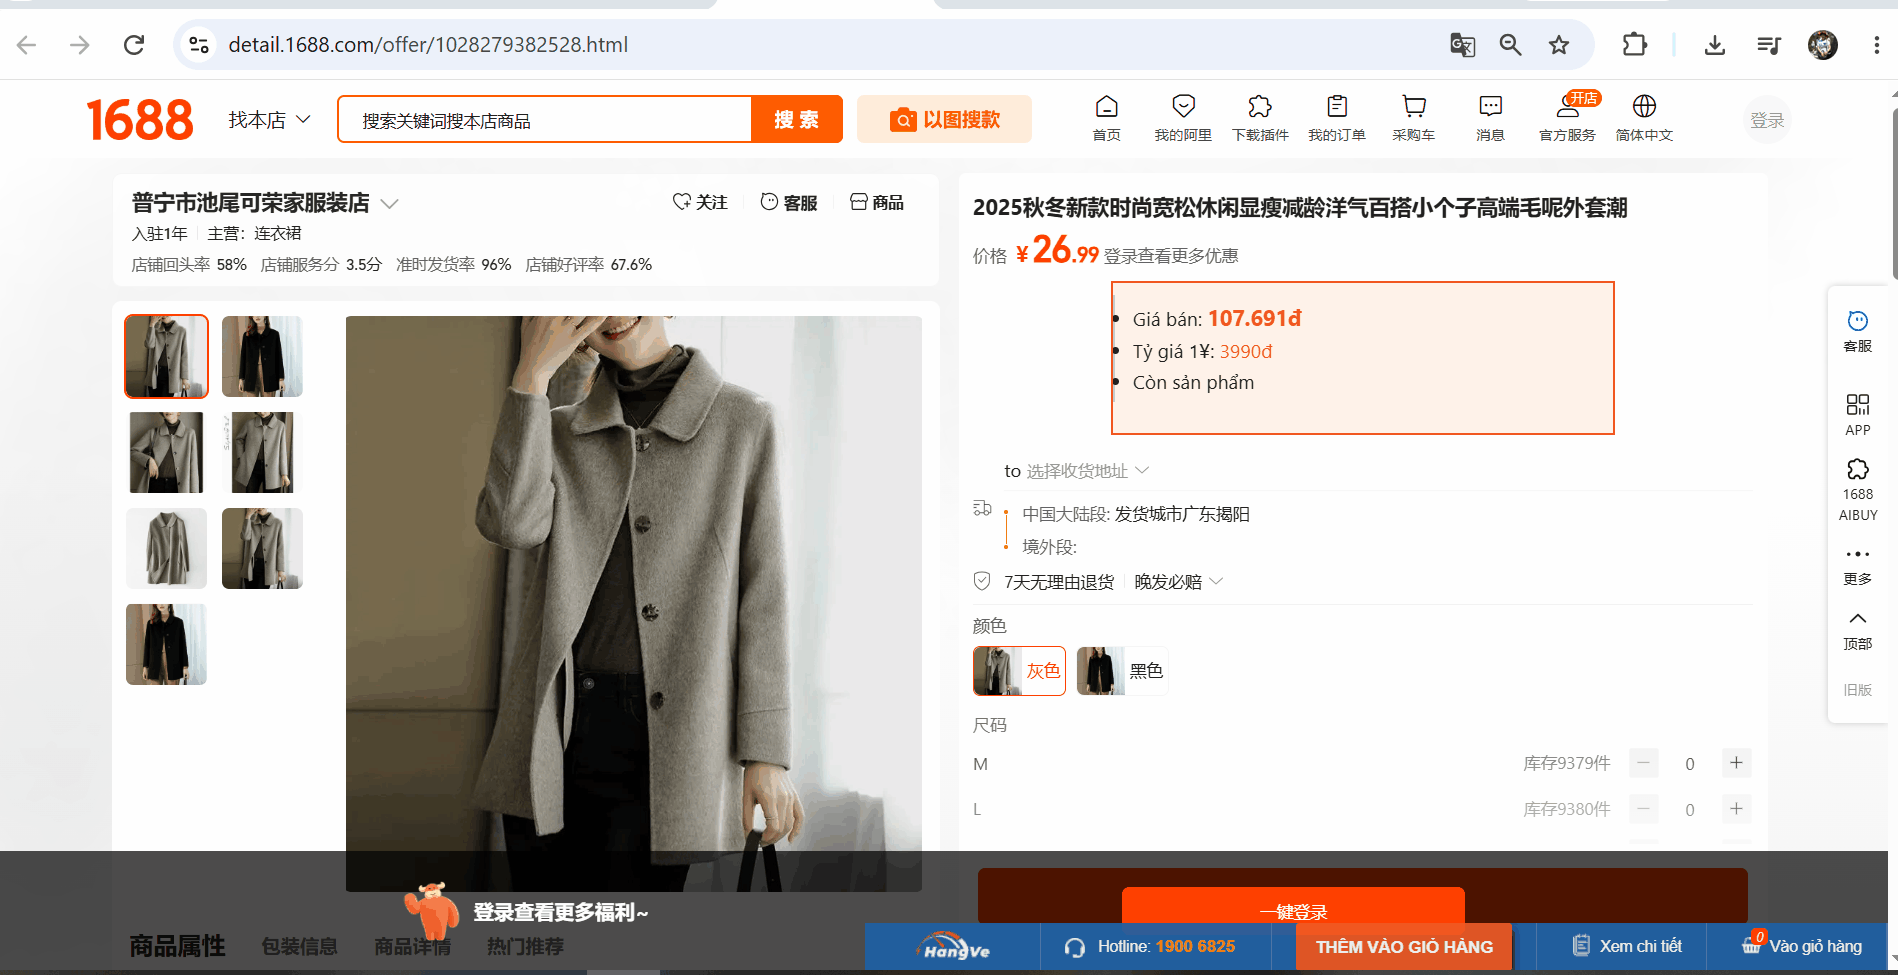Viewport: 1898px width, 975px height.
Task: Click 一键登录 button
Action: point(1293,911)
